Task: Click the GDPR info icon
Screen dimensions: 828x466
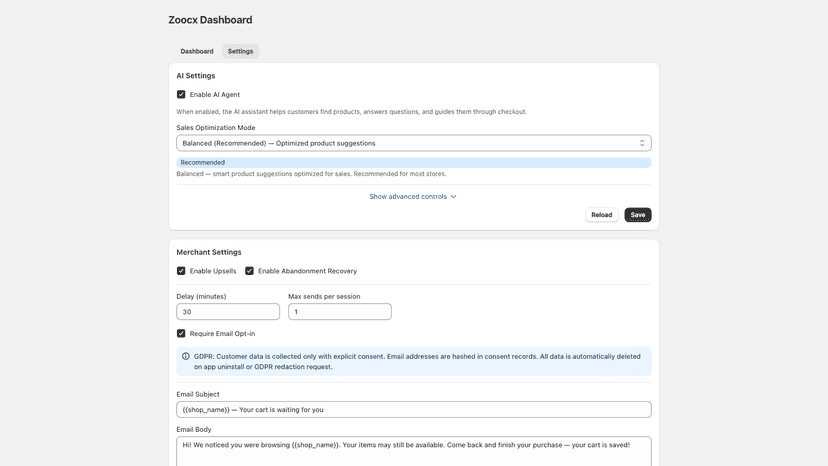Action: tap(186, 357)
